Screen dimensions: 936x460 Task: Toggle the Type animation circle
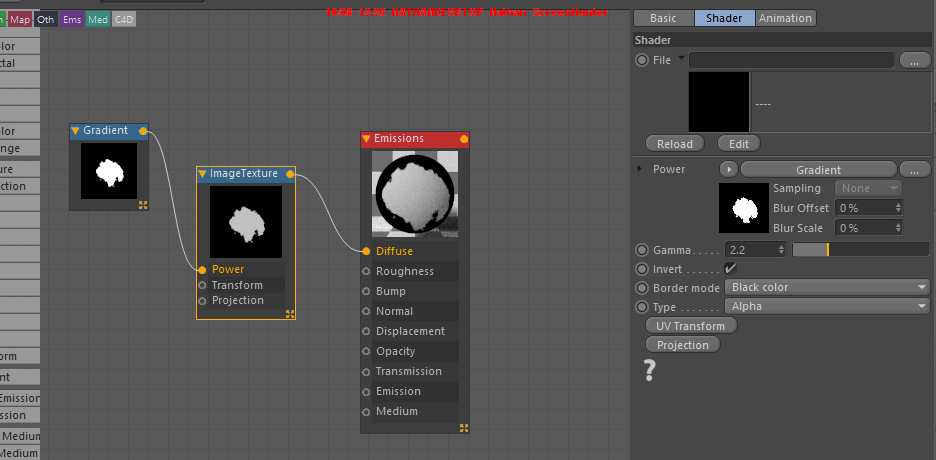642,307
